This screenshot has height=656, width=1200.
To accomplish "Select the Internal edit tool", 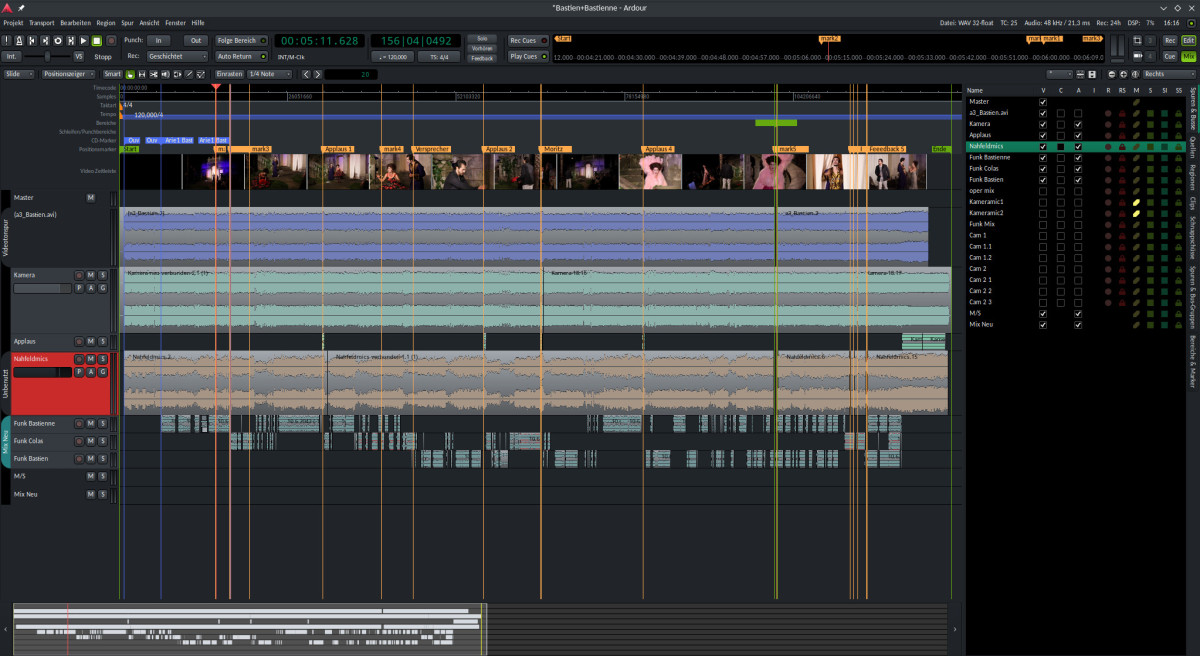I will point(200,74).
